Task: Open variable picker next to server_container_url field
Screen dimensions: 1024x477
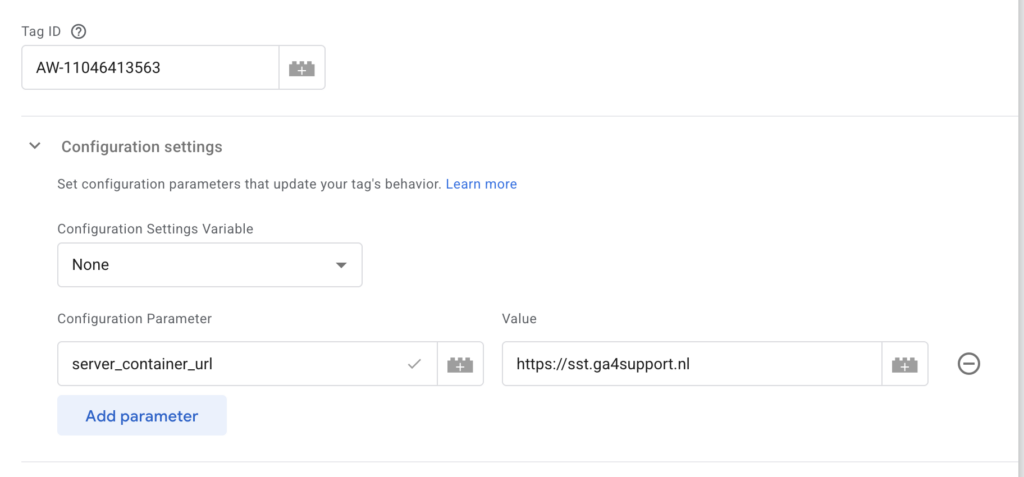Action: coord(460,365)
